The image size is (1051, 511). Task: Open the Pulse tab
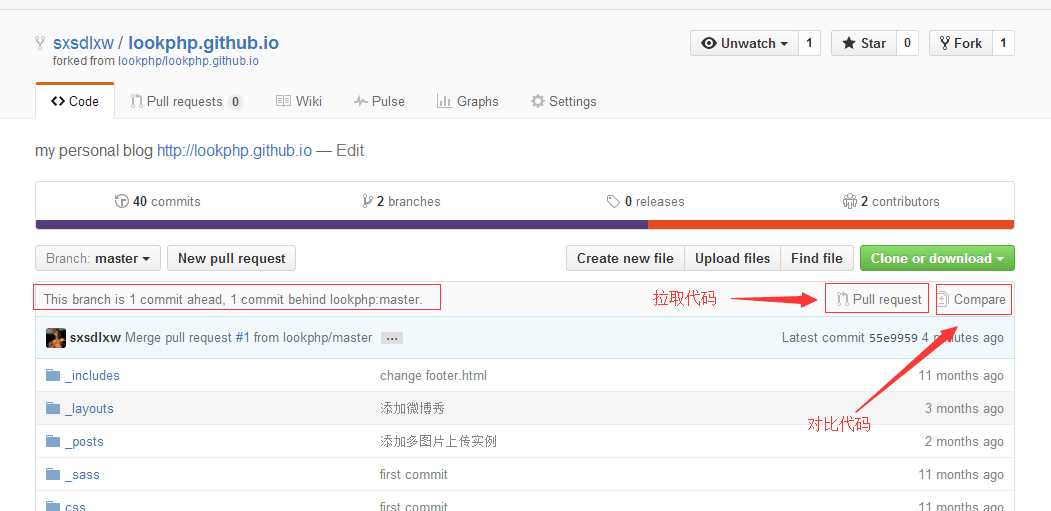click(379, 101)
